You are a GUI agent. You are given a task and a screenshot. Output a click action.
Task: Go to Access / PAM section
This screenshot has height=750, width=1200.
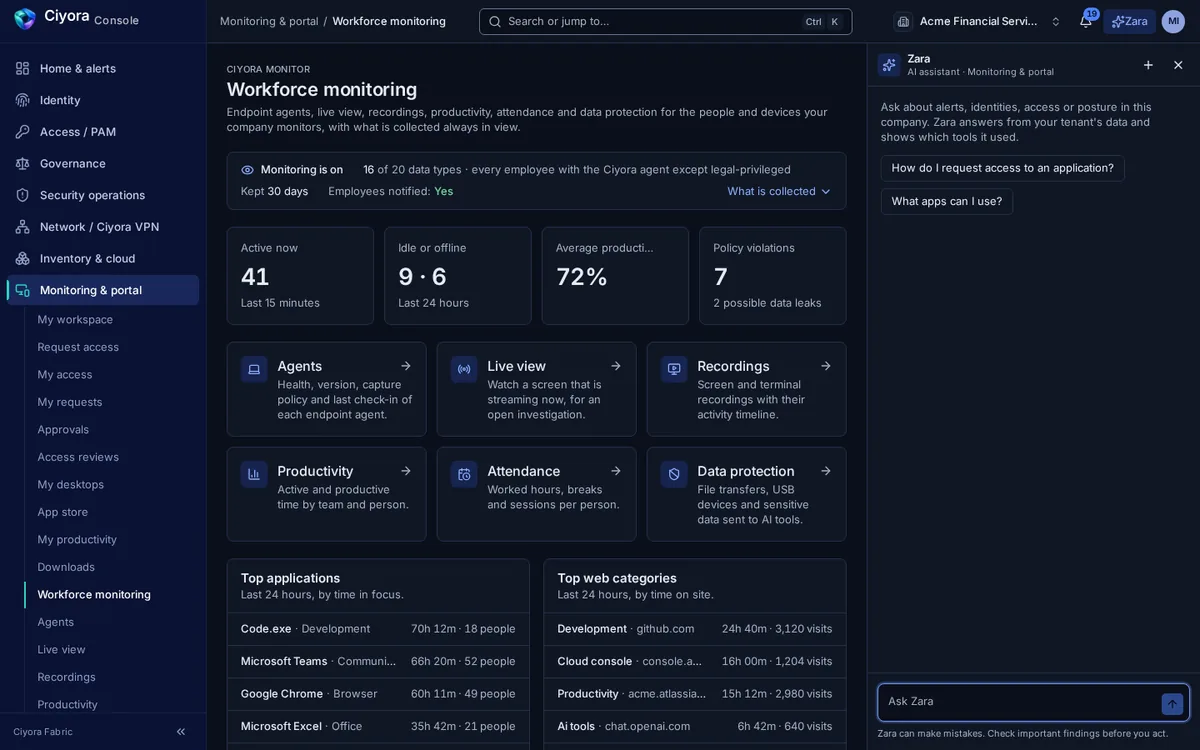tap(103, 132)
